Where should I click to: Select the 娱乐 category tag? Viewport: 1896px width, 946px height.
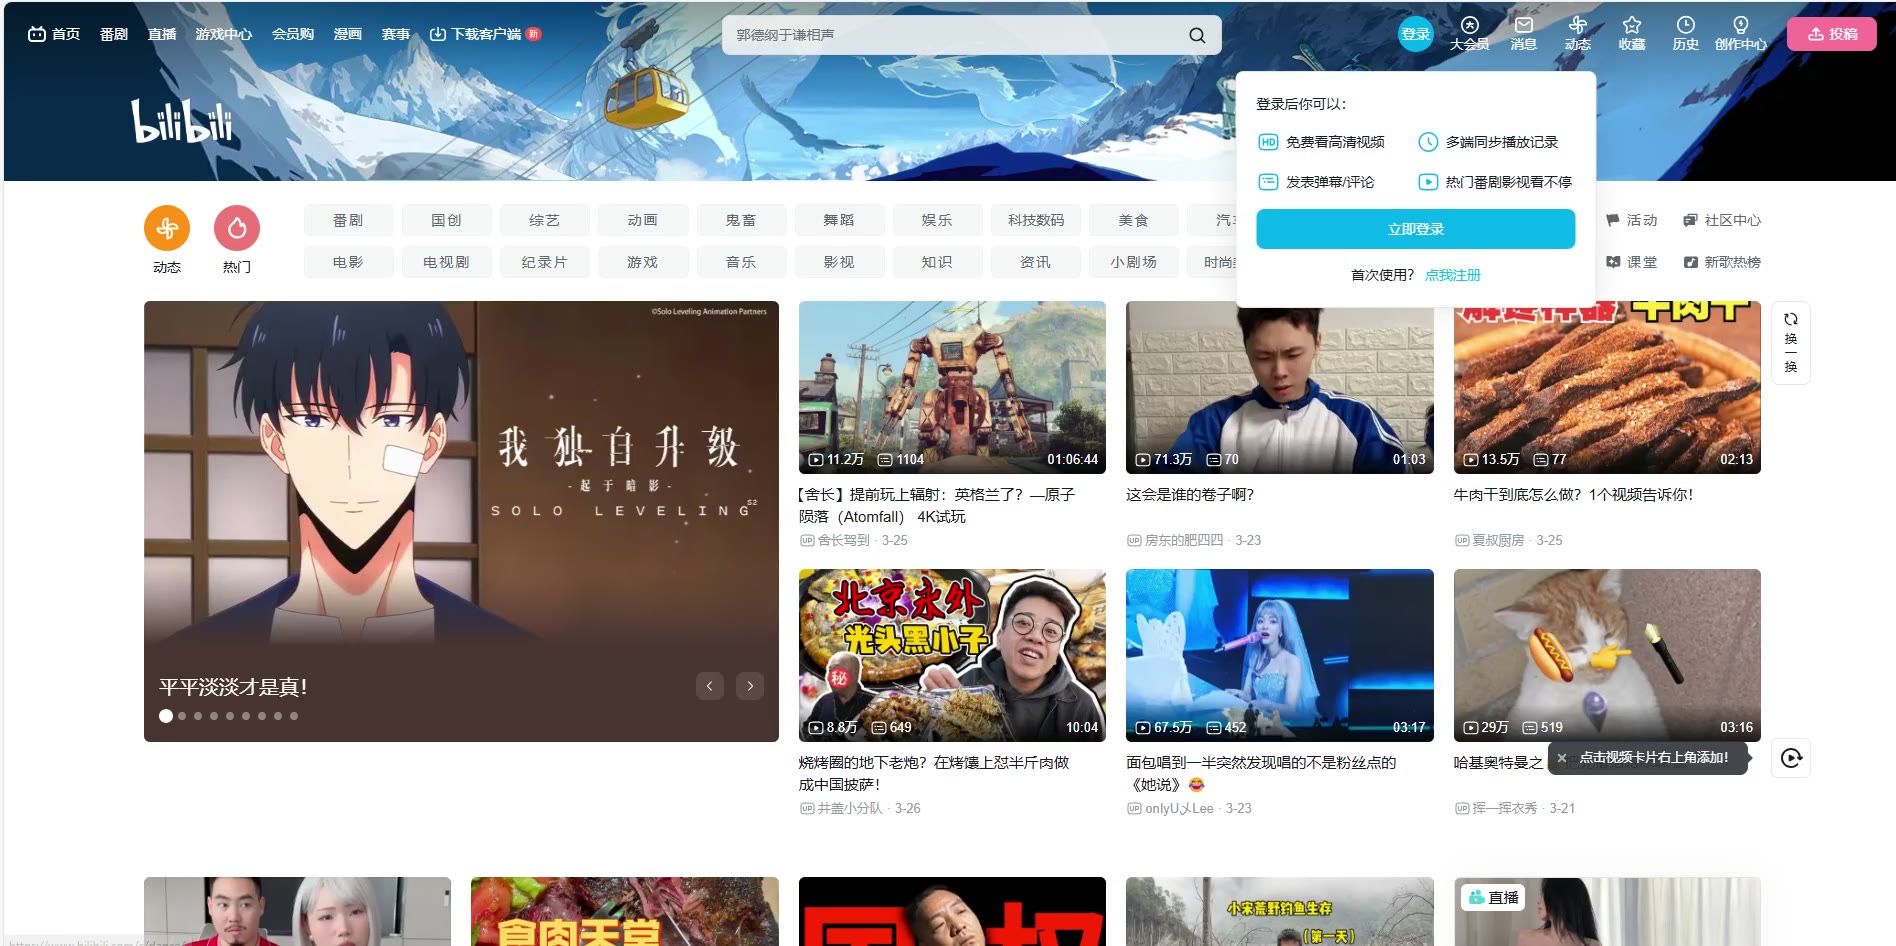pyautogui.click(x=937, y=220)
